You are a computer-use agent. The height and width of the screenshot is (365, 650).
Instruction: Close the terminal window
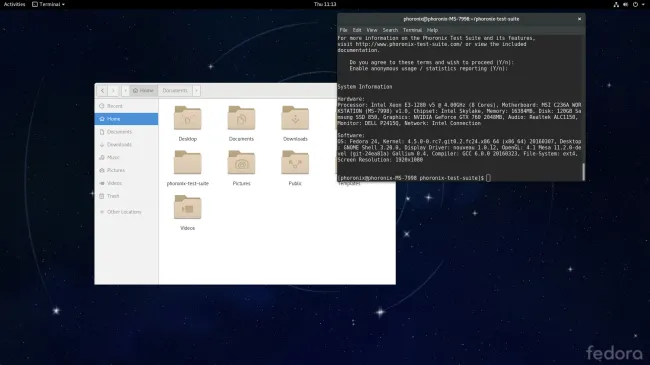click(x=580, y=19)
